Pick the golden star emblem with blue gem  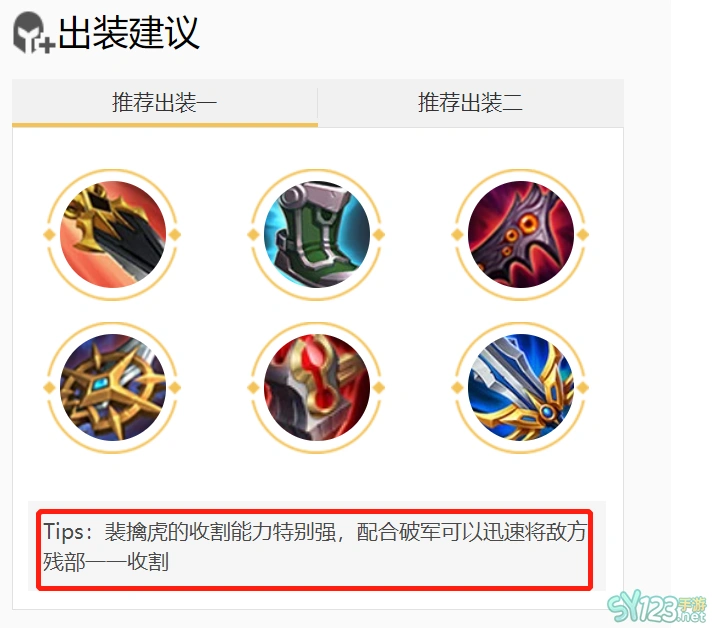click(x=113, y=387)
